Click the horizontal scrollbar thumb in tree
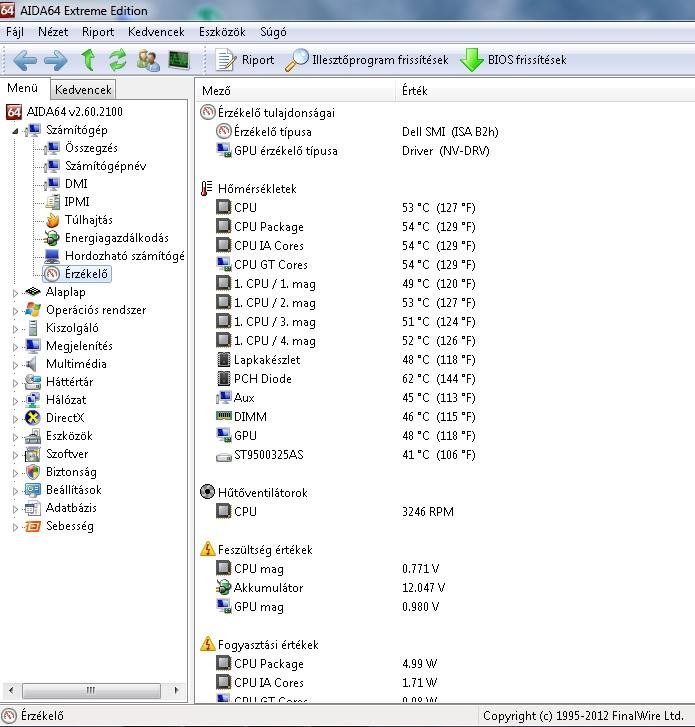695x727 pixels. coord(91,690)
